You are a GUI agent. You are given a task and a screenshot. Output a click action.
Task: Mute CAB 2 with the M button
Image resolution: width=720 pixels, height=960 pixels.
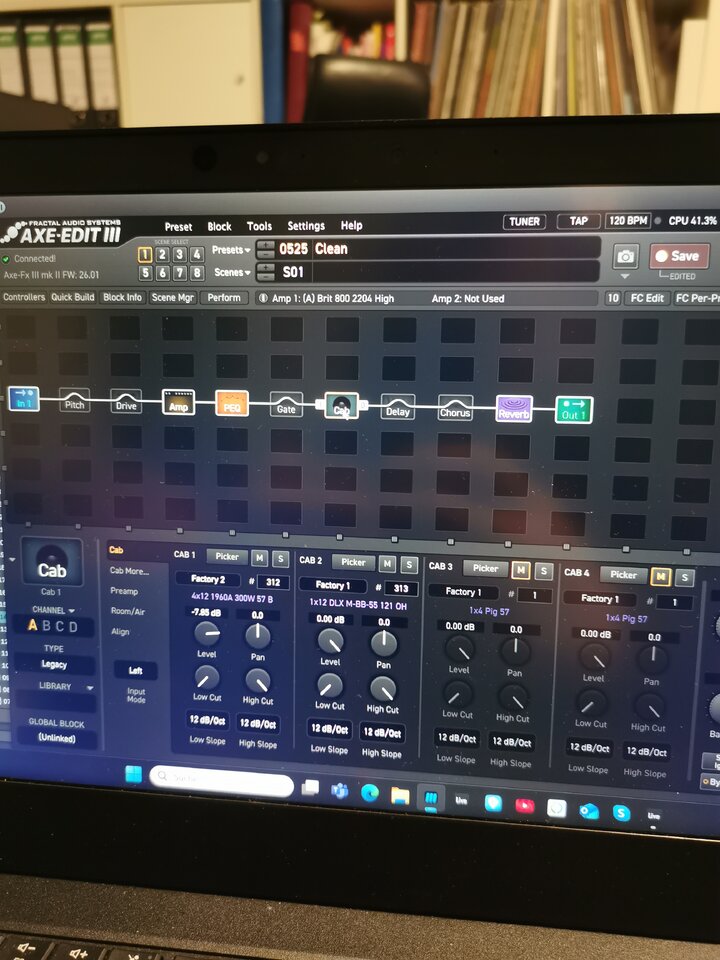pyautogui.click(x=388, y=563)
